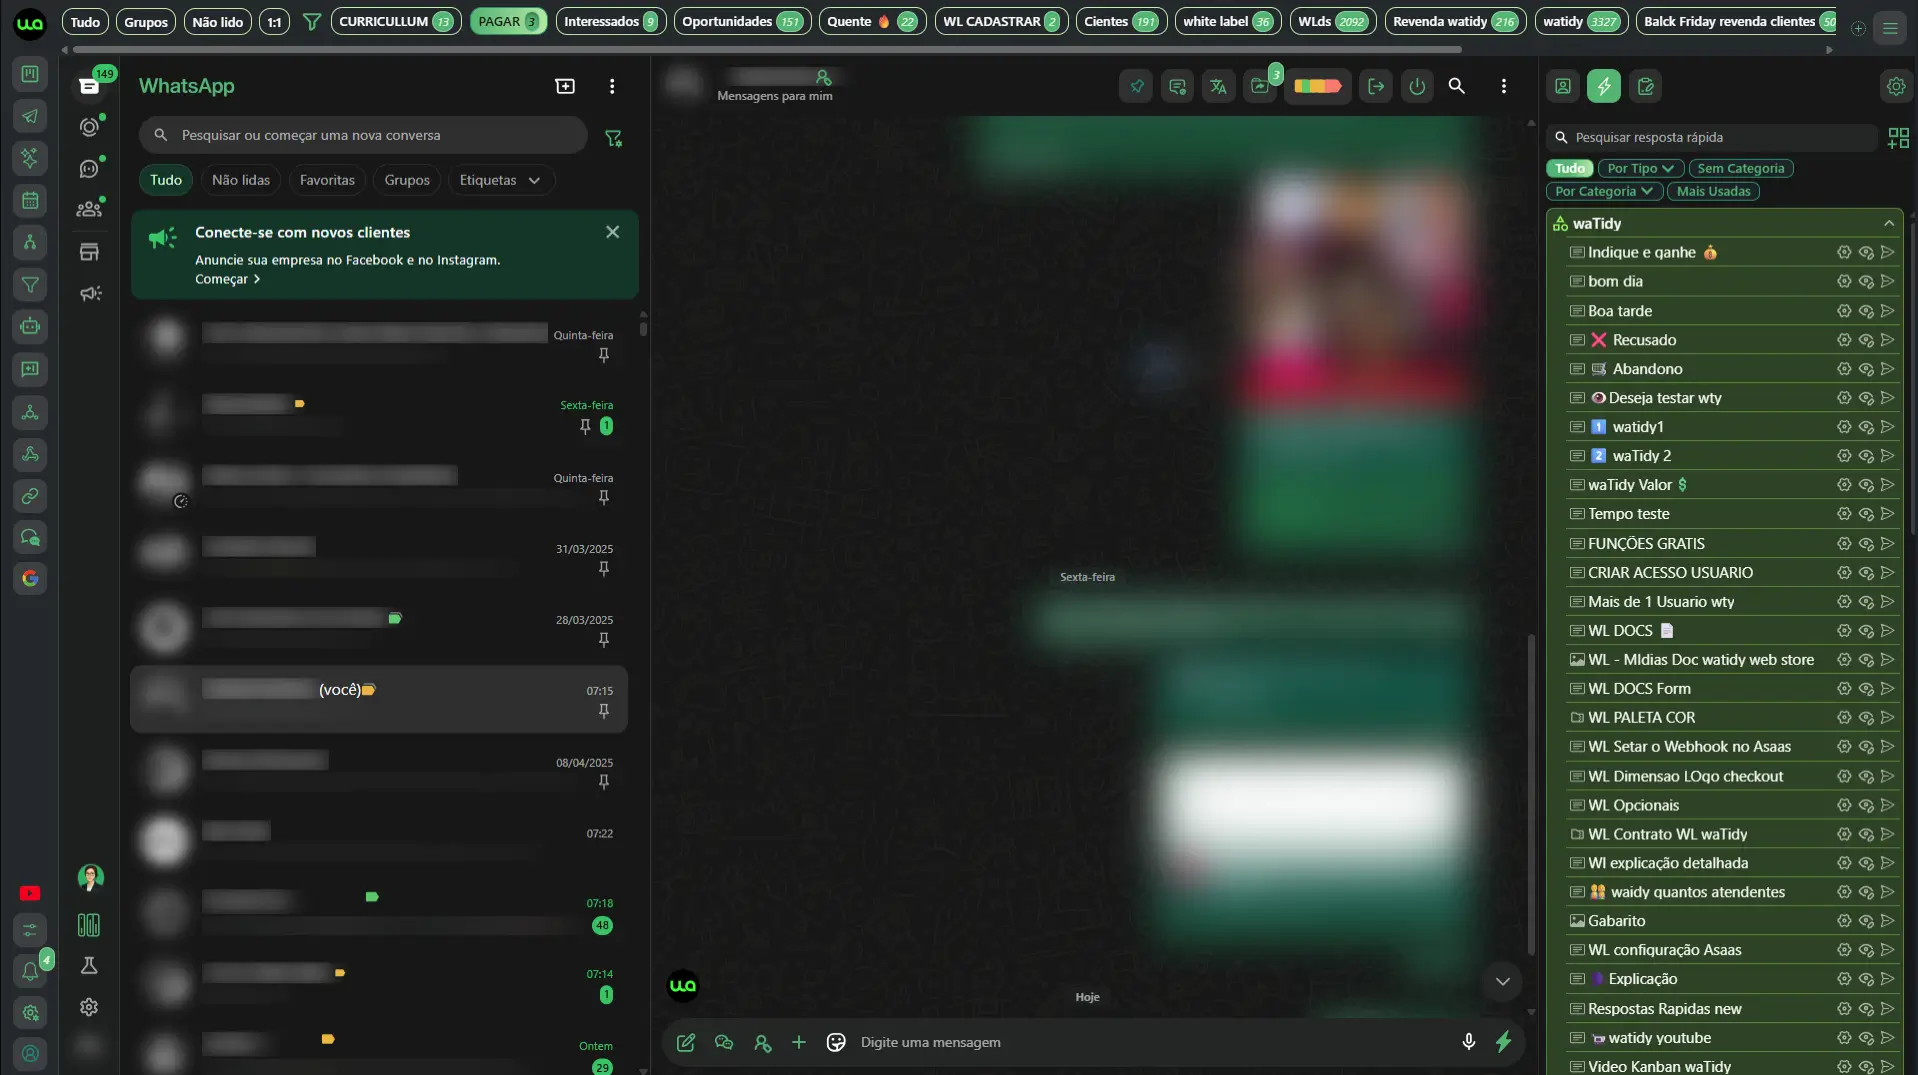
Task: Toggle visibility eye for 'Boa tarde' reply
Action: [x=1866, y=311]
